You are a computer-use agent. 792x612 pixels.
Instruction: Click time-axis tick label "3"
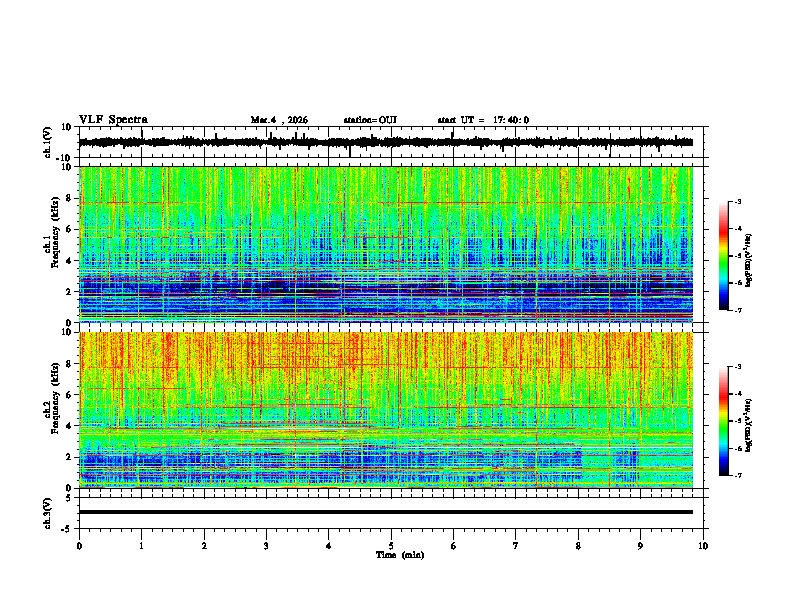[x=266, y=546]
